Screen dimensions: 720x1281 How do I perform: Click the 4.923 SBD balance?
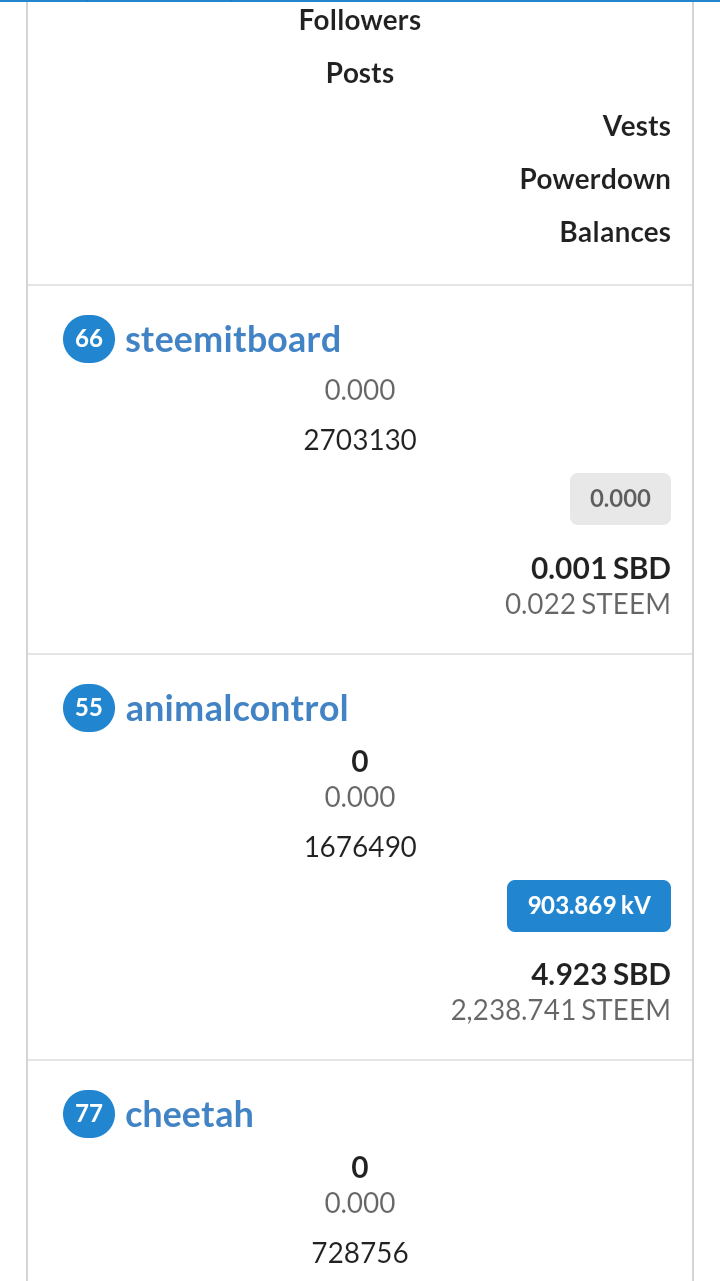pos(600,974)
